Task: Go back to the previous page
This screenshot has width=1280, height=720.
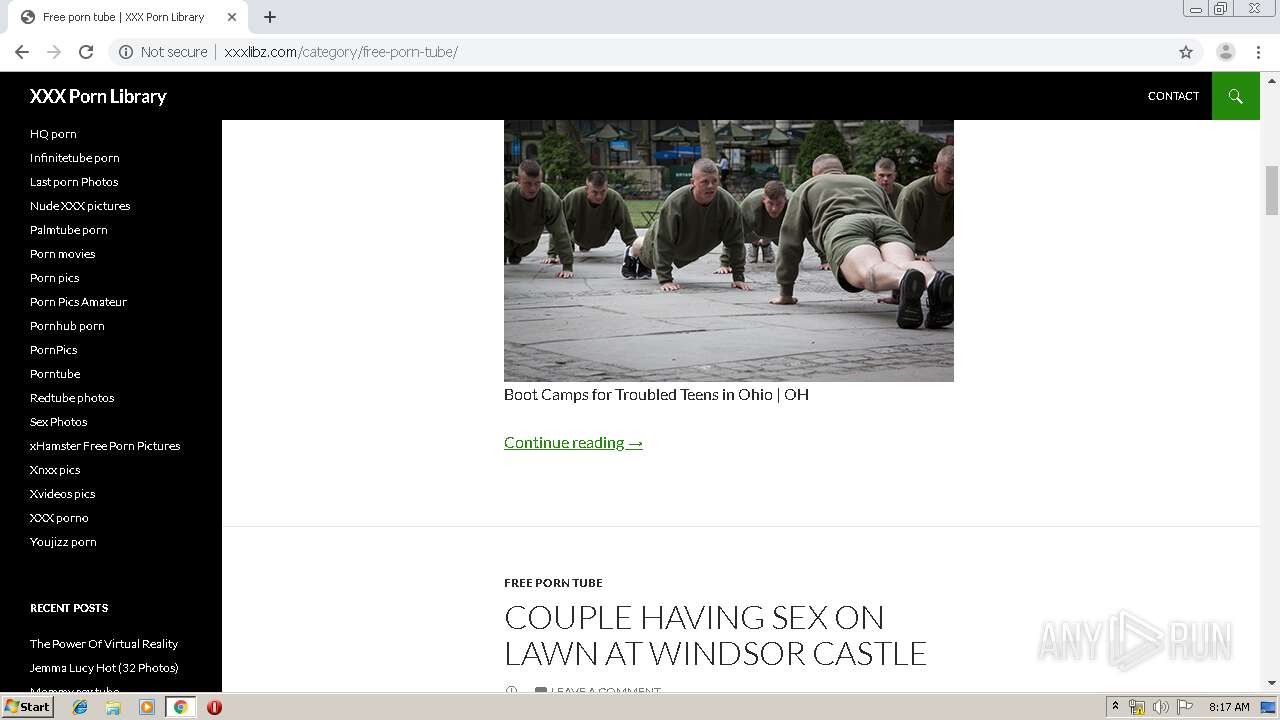Action: pos(22,52)
